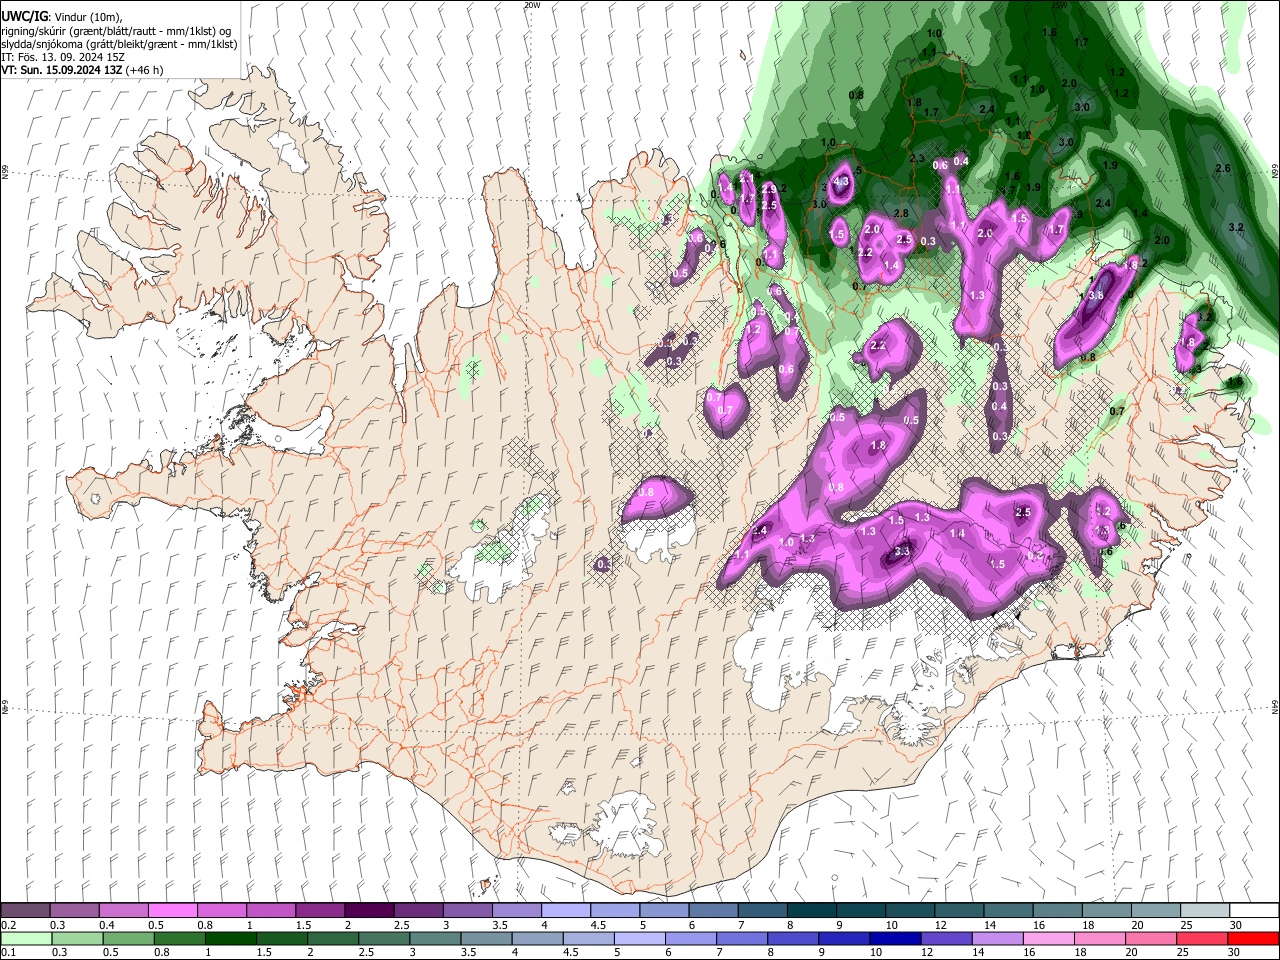1280x960 pixels.
Task: Click the 2.3 value on the map
Action: tap(917, 158)
